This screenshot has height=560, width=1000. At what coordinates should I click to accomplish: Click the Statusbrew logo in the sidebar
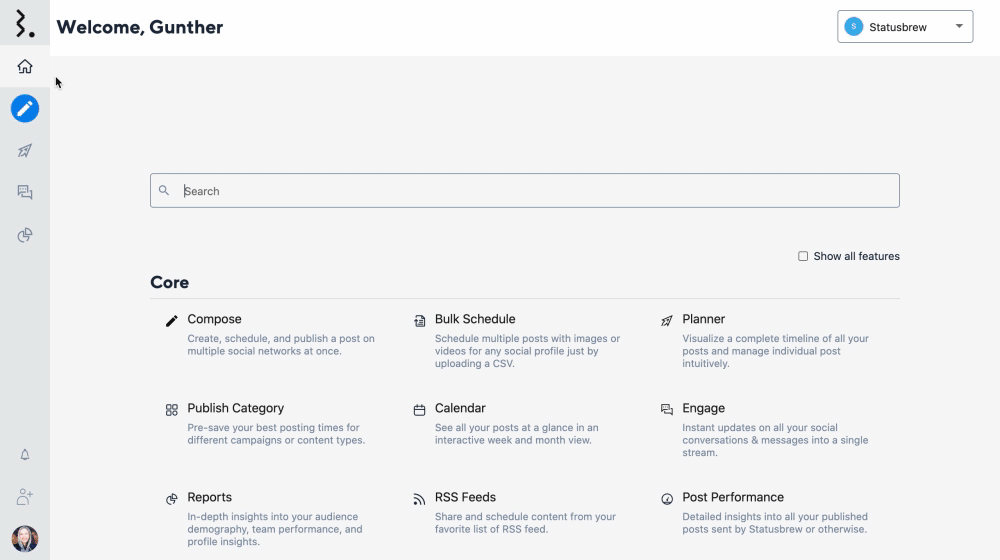(25, 24)
